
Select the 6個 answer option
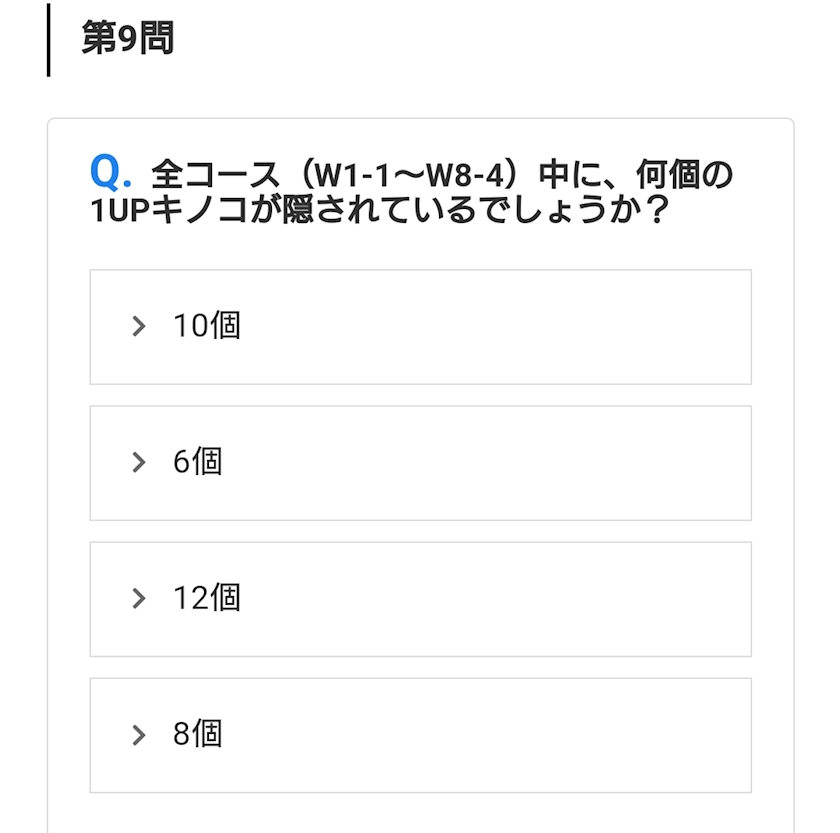tap(421, 463)
